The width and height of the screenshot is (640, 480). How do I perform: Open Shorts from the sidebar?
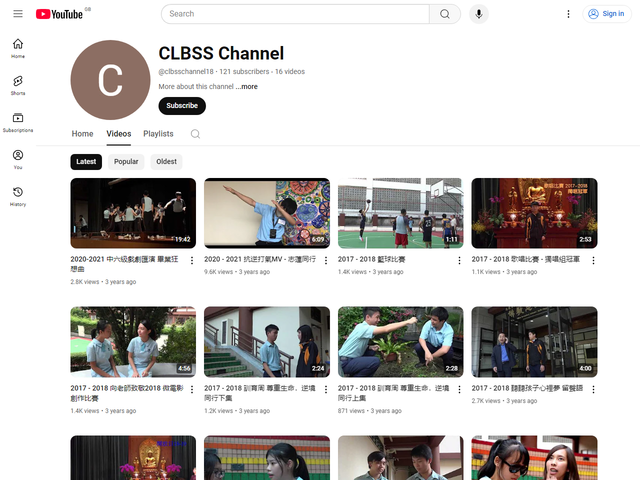tap(18, 85)
